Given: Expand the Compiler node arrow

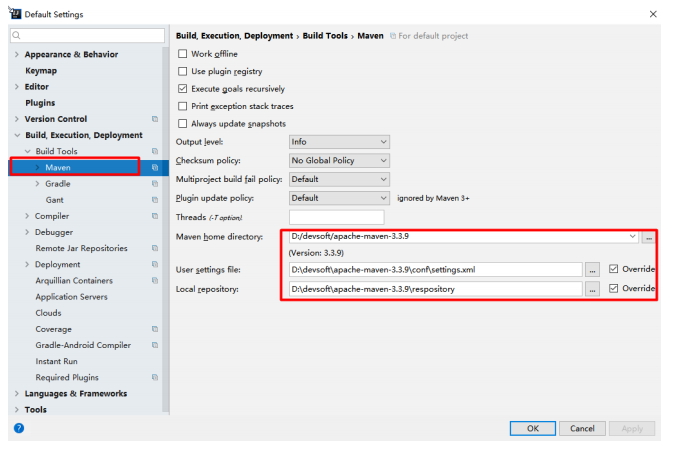Looking at the screenshot, I should (27, 216).
